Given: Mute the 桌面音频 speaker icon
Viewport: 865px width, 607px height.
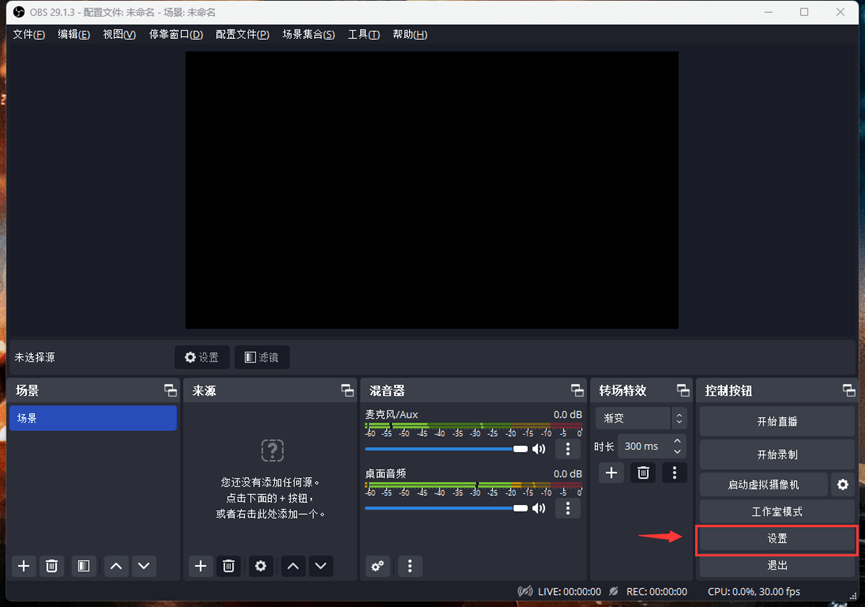Looking at the screenshot, I should coord(539,508).
